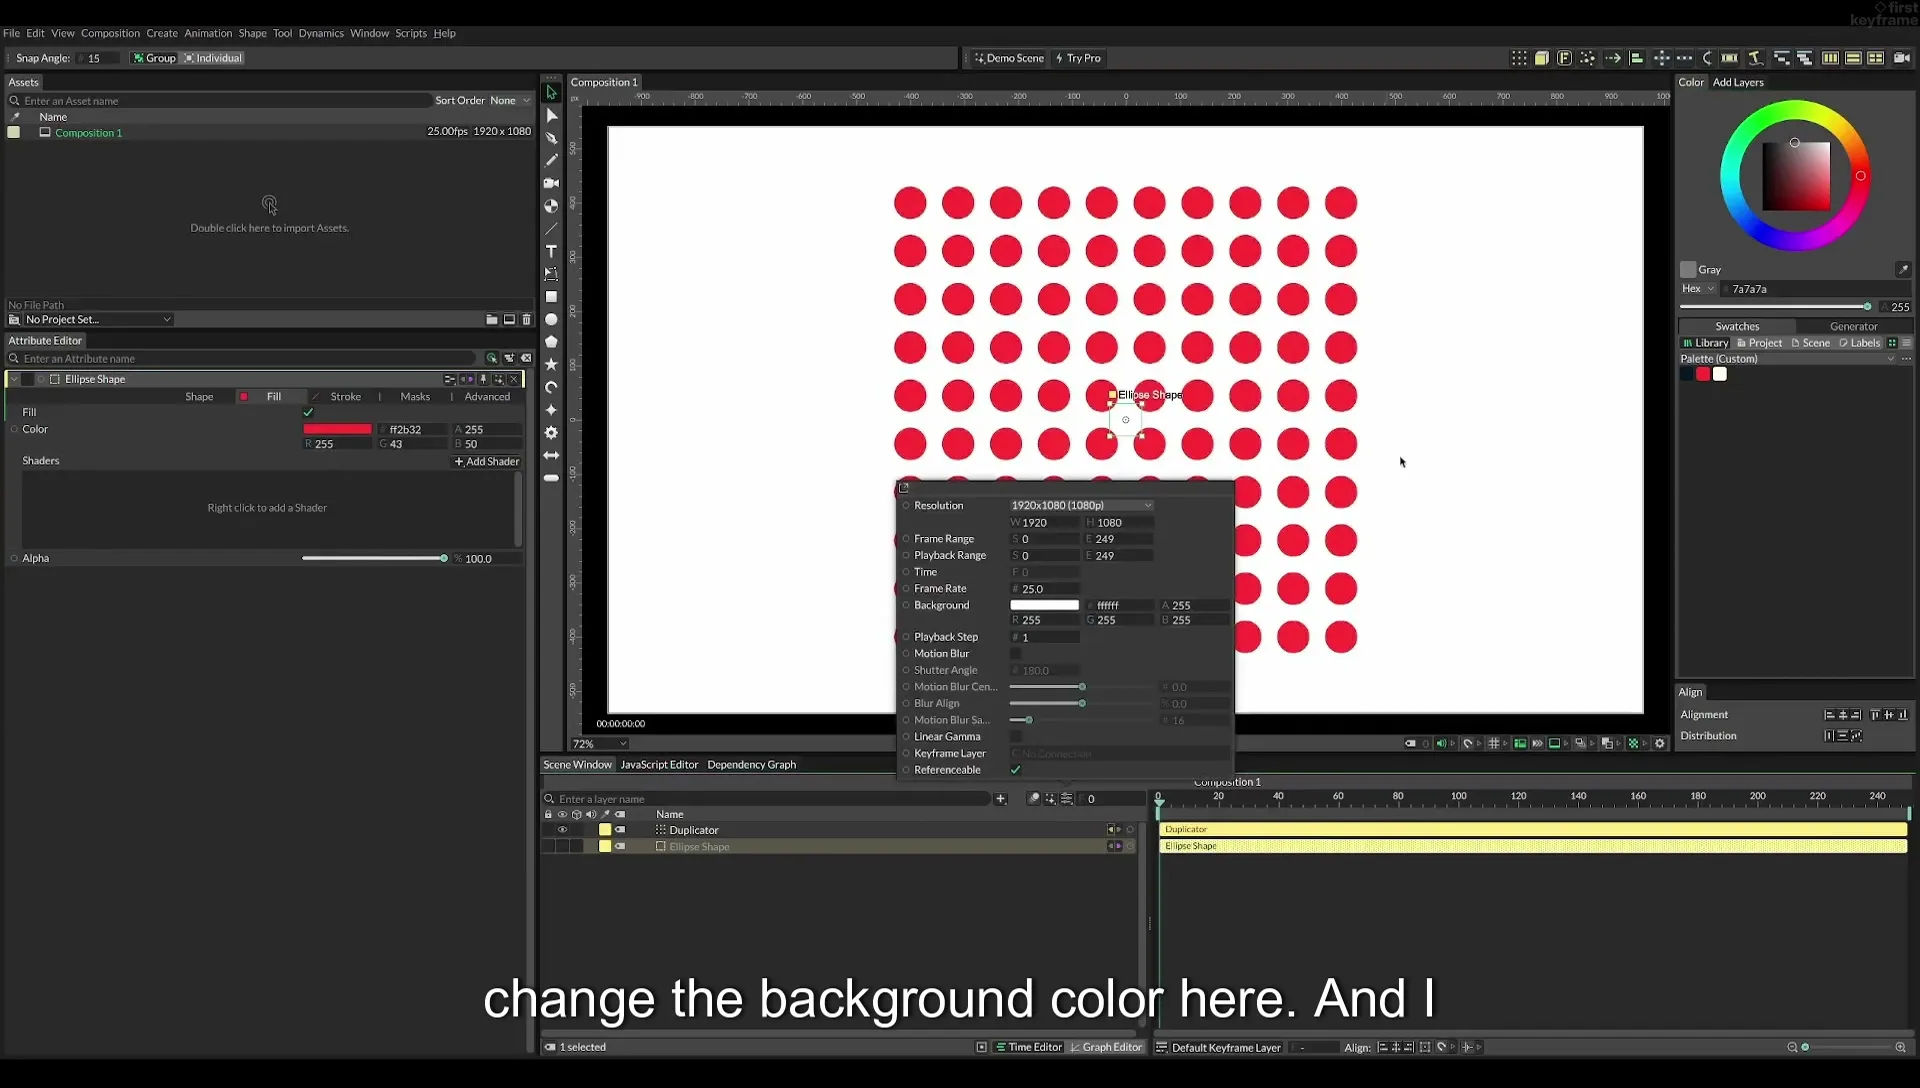
Task: Pick the Ellipse shape tool
Action: tap(551, 320)
